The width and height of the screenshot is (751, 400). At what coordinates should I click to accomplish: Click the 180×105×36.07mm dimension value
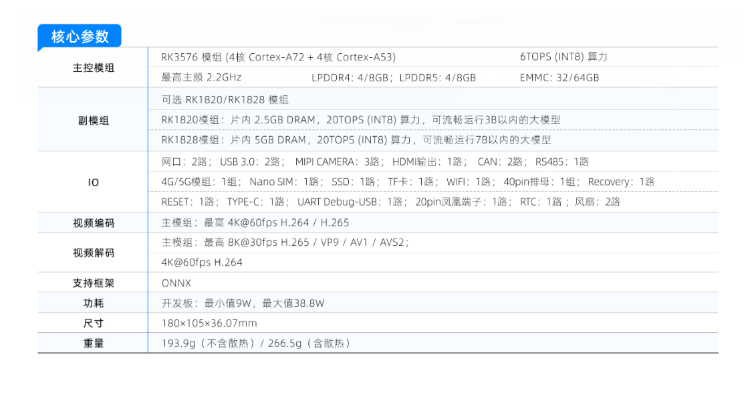209,324
